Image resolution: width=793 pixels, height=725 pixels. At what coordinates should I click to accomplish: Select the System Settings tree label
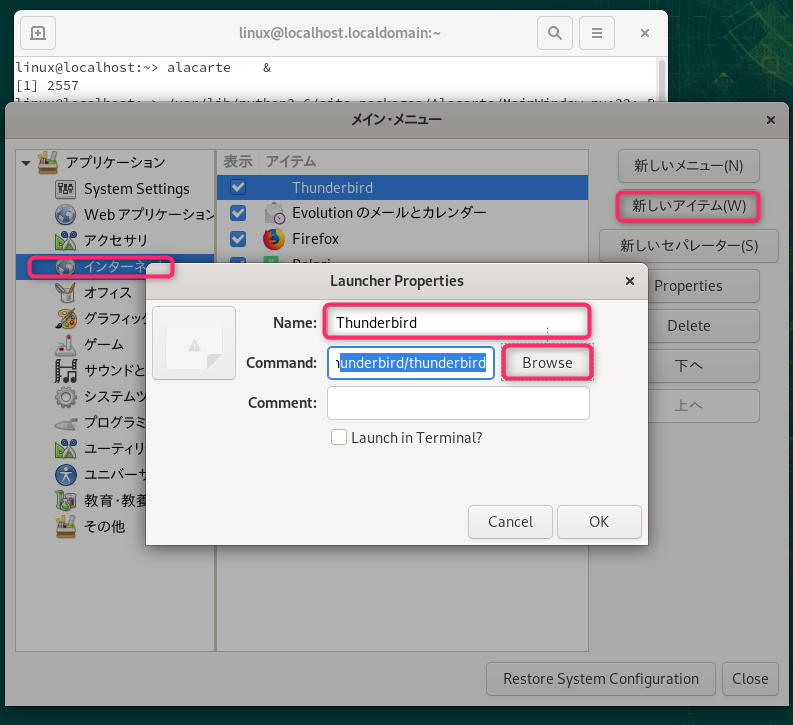click(x=137, y=189)
